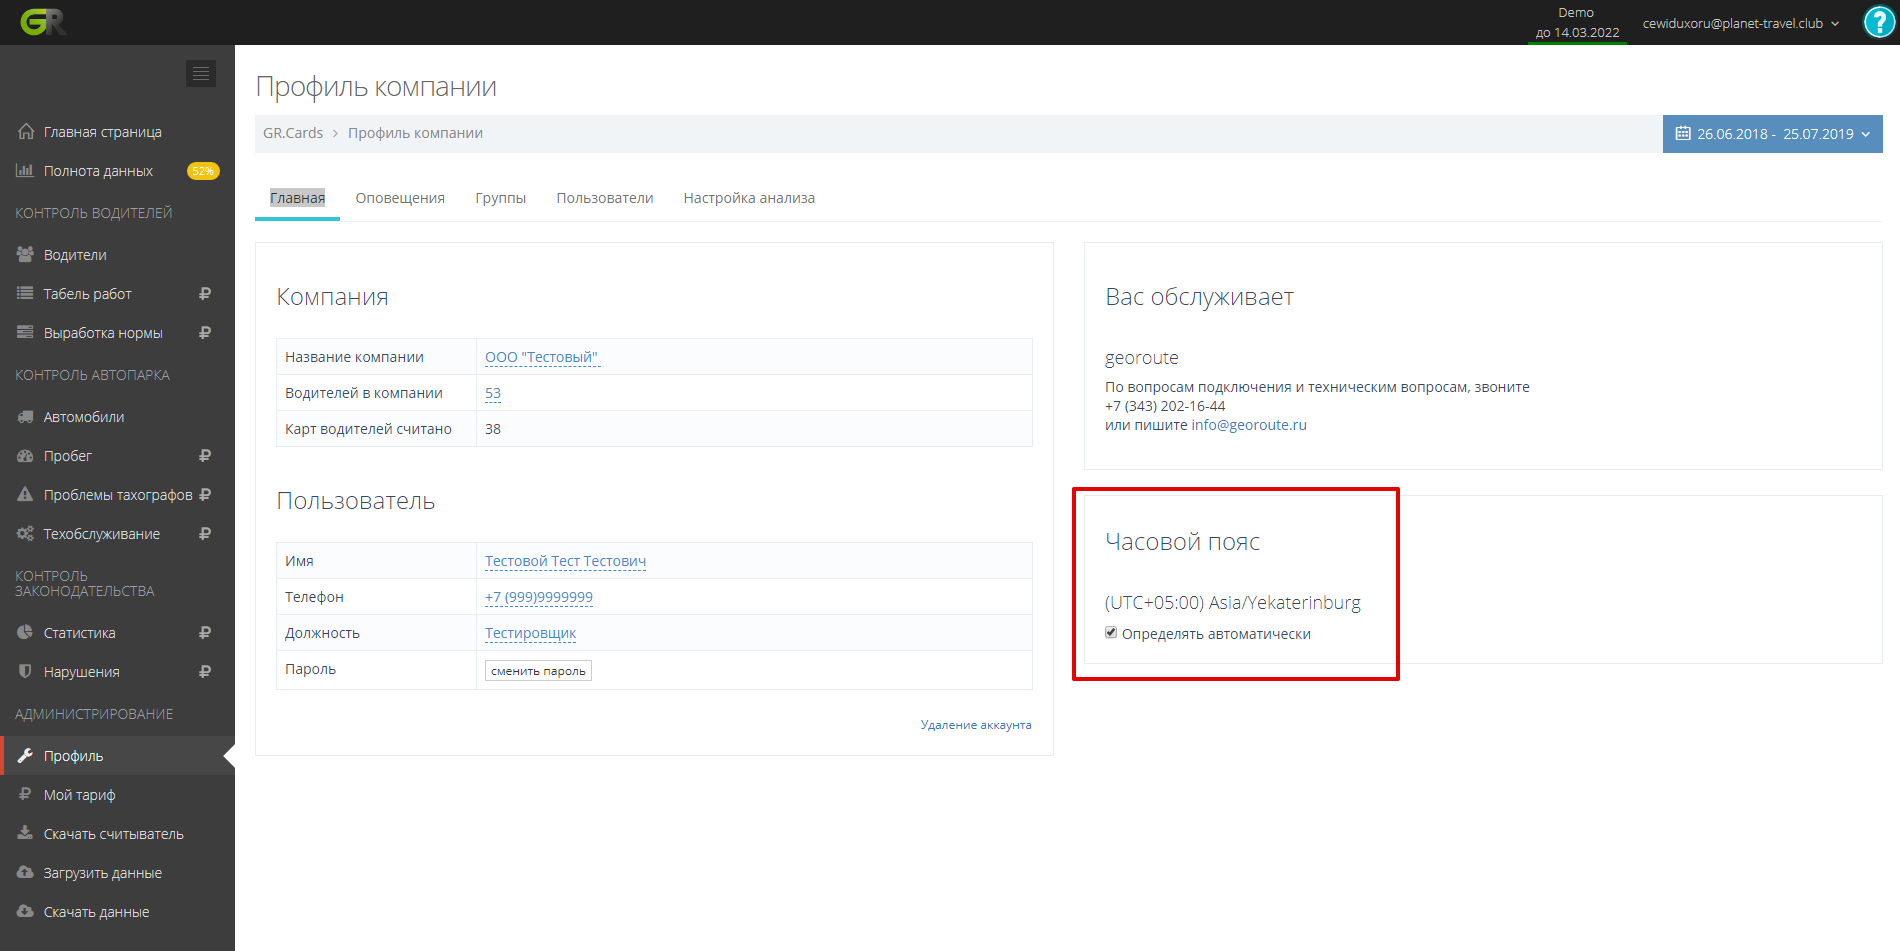Click the home icon beside Главная страница

(26, 131)
